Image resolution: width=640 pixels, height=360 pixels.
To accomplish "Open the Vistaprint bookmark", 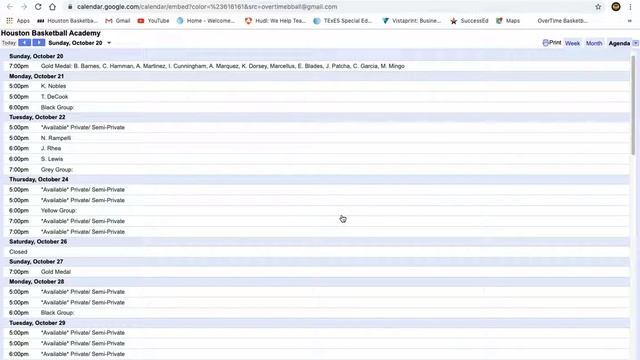I will pos(411,20).
